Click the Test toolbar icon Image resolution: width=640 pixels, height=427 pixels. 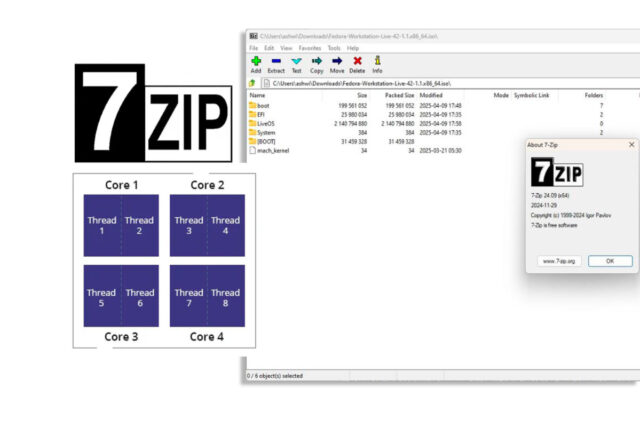[x=296, y=61]
